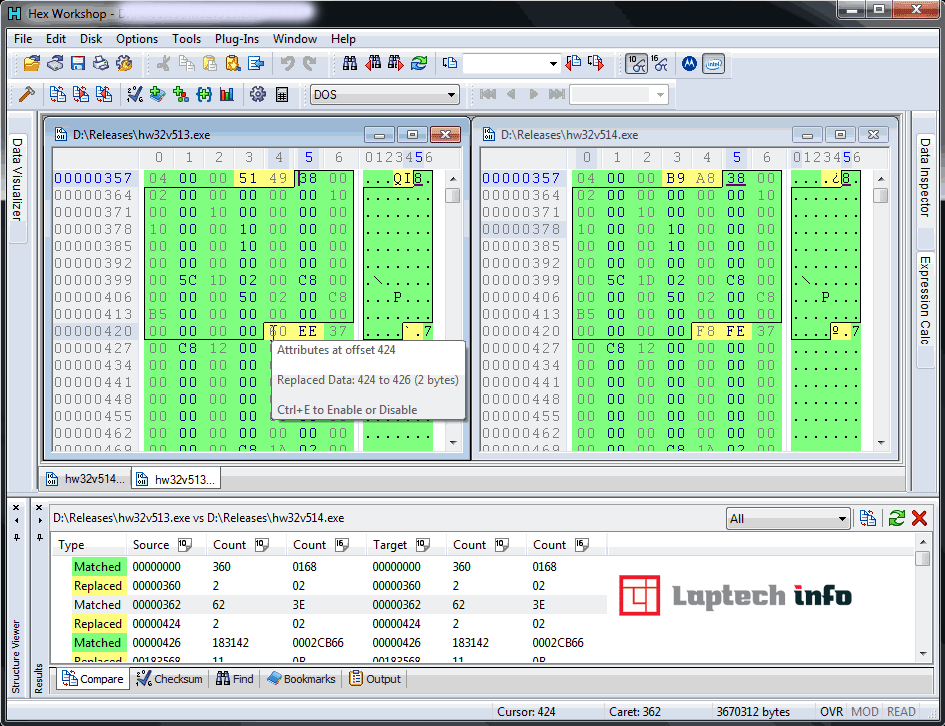
Task: Click the Paste Special icon
Action: [x=233, y=63]
